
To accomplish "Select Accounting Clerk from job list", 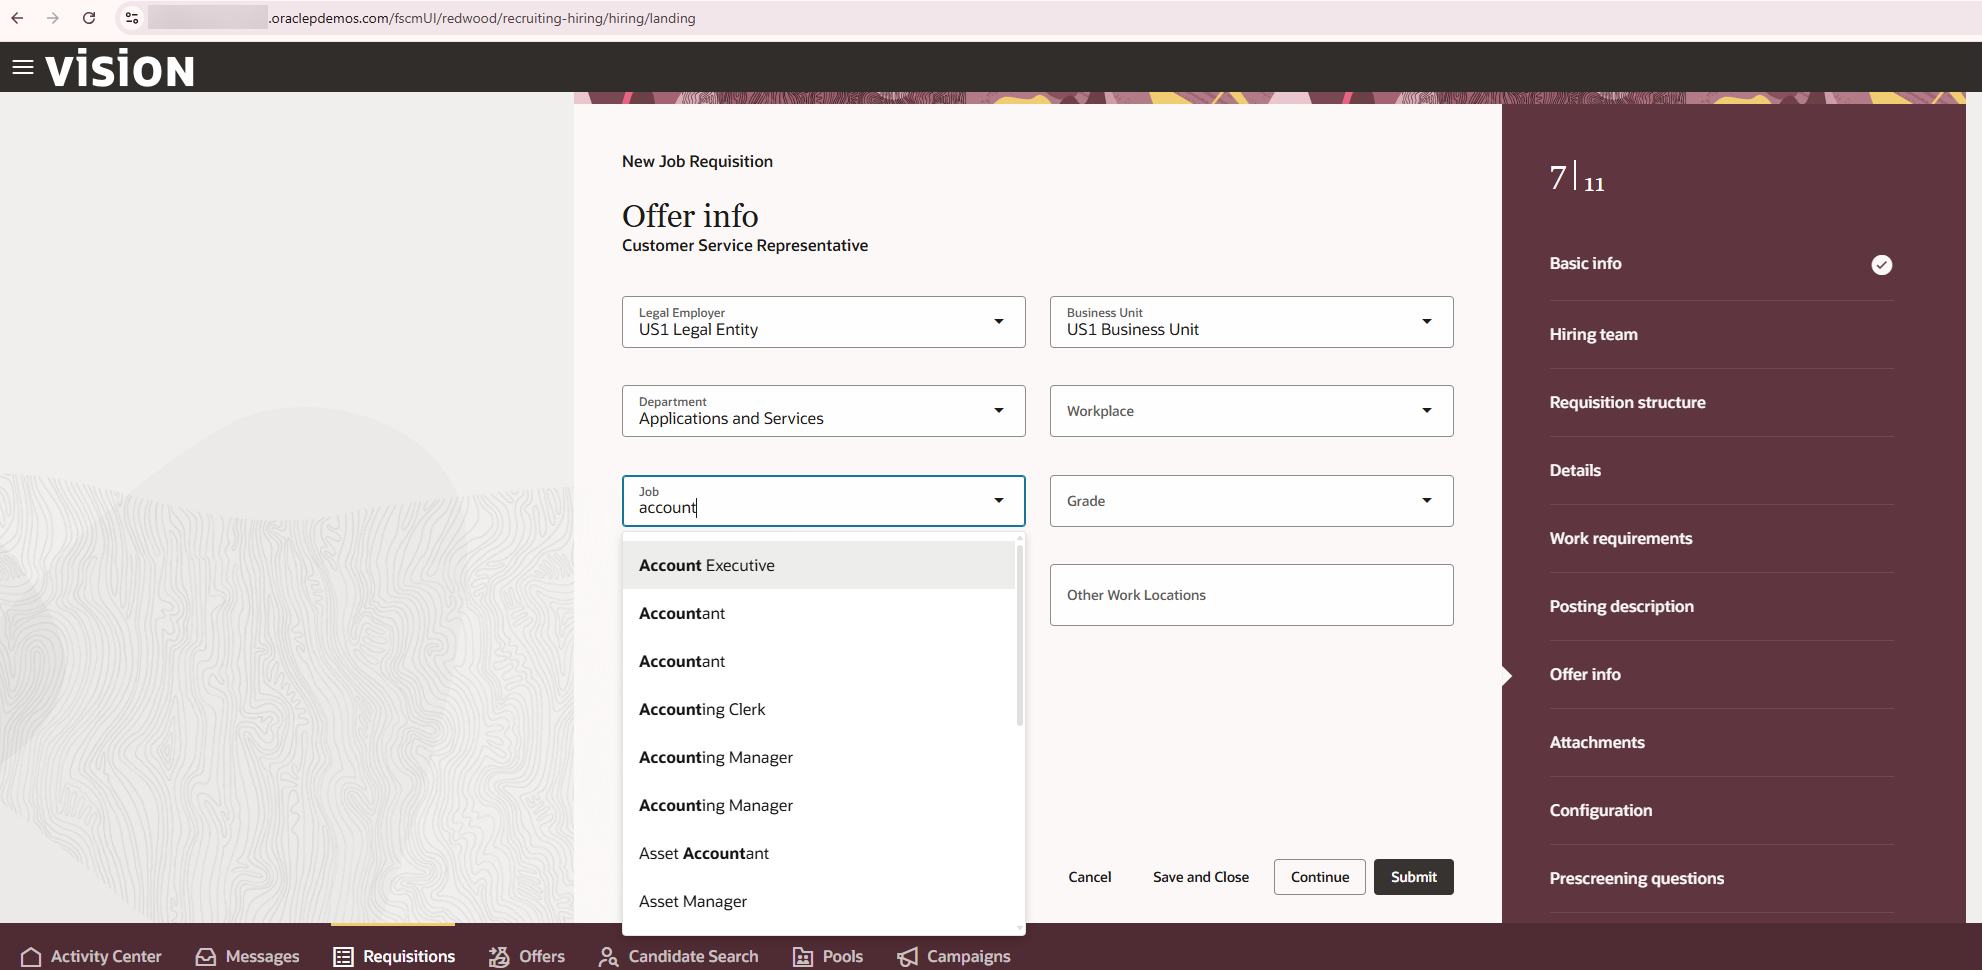I will tap(819, 709).
